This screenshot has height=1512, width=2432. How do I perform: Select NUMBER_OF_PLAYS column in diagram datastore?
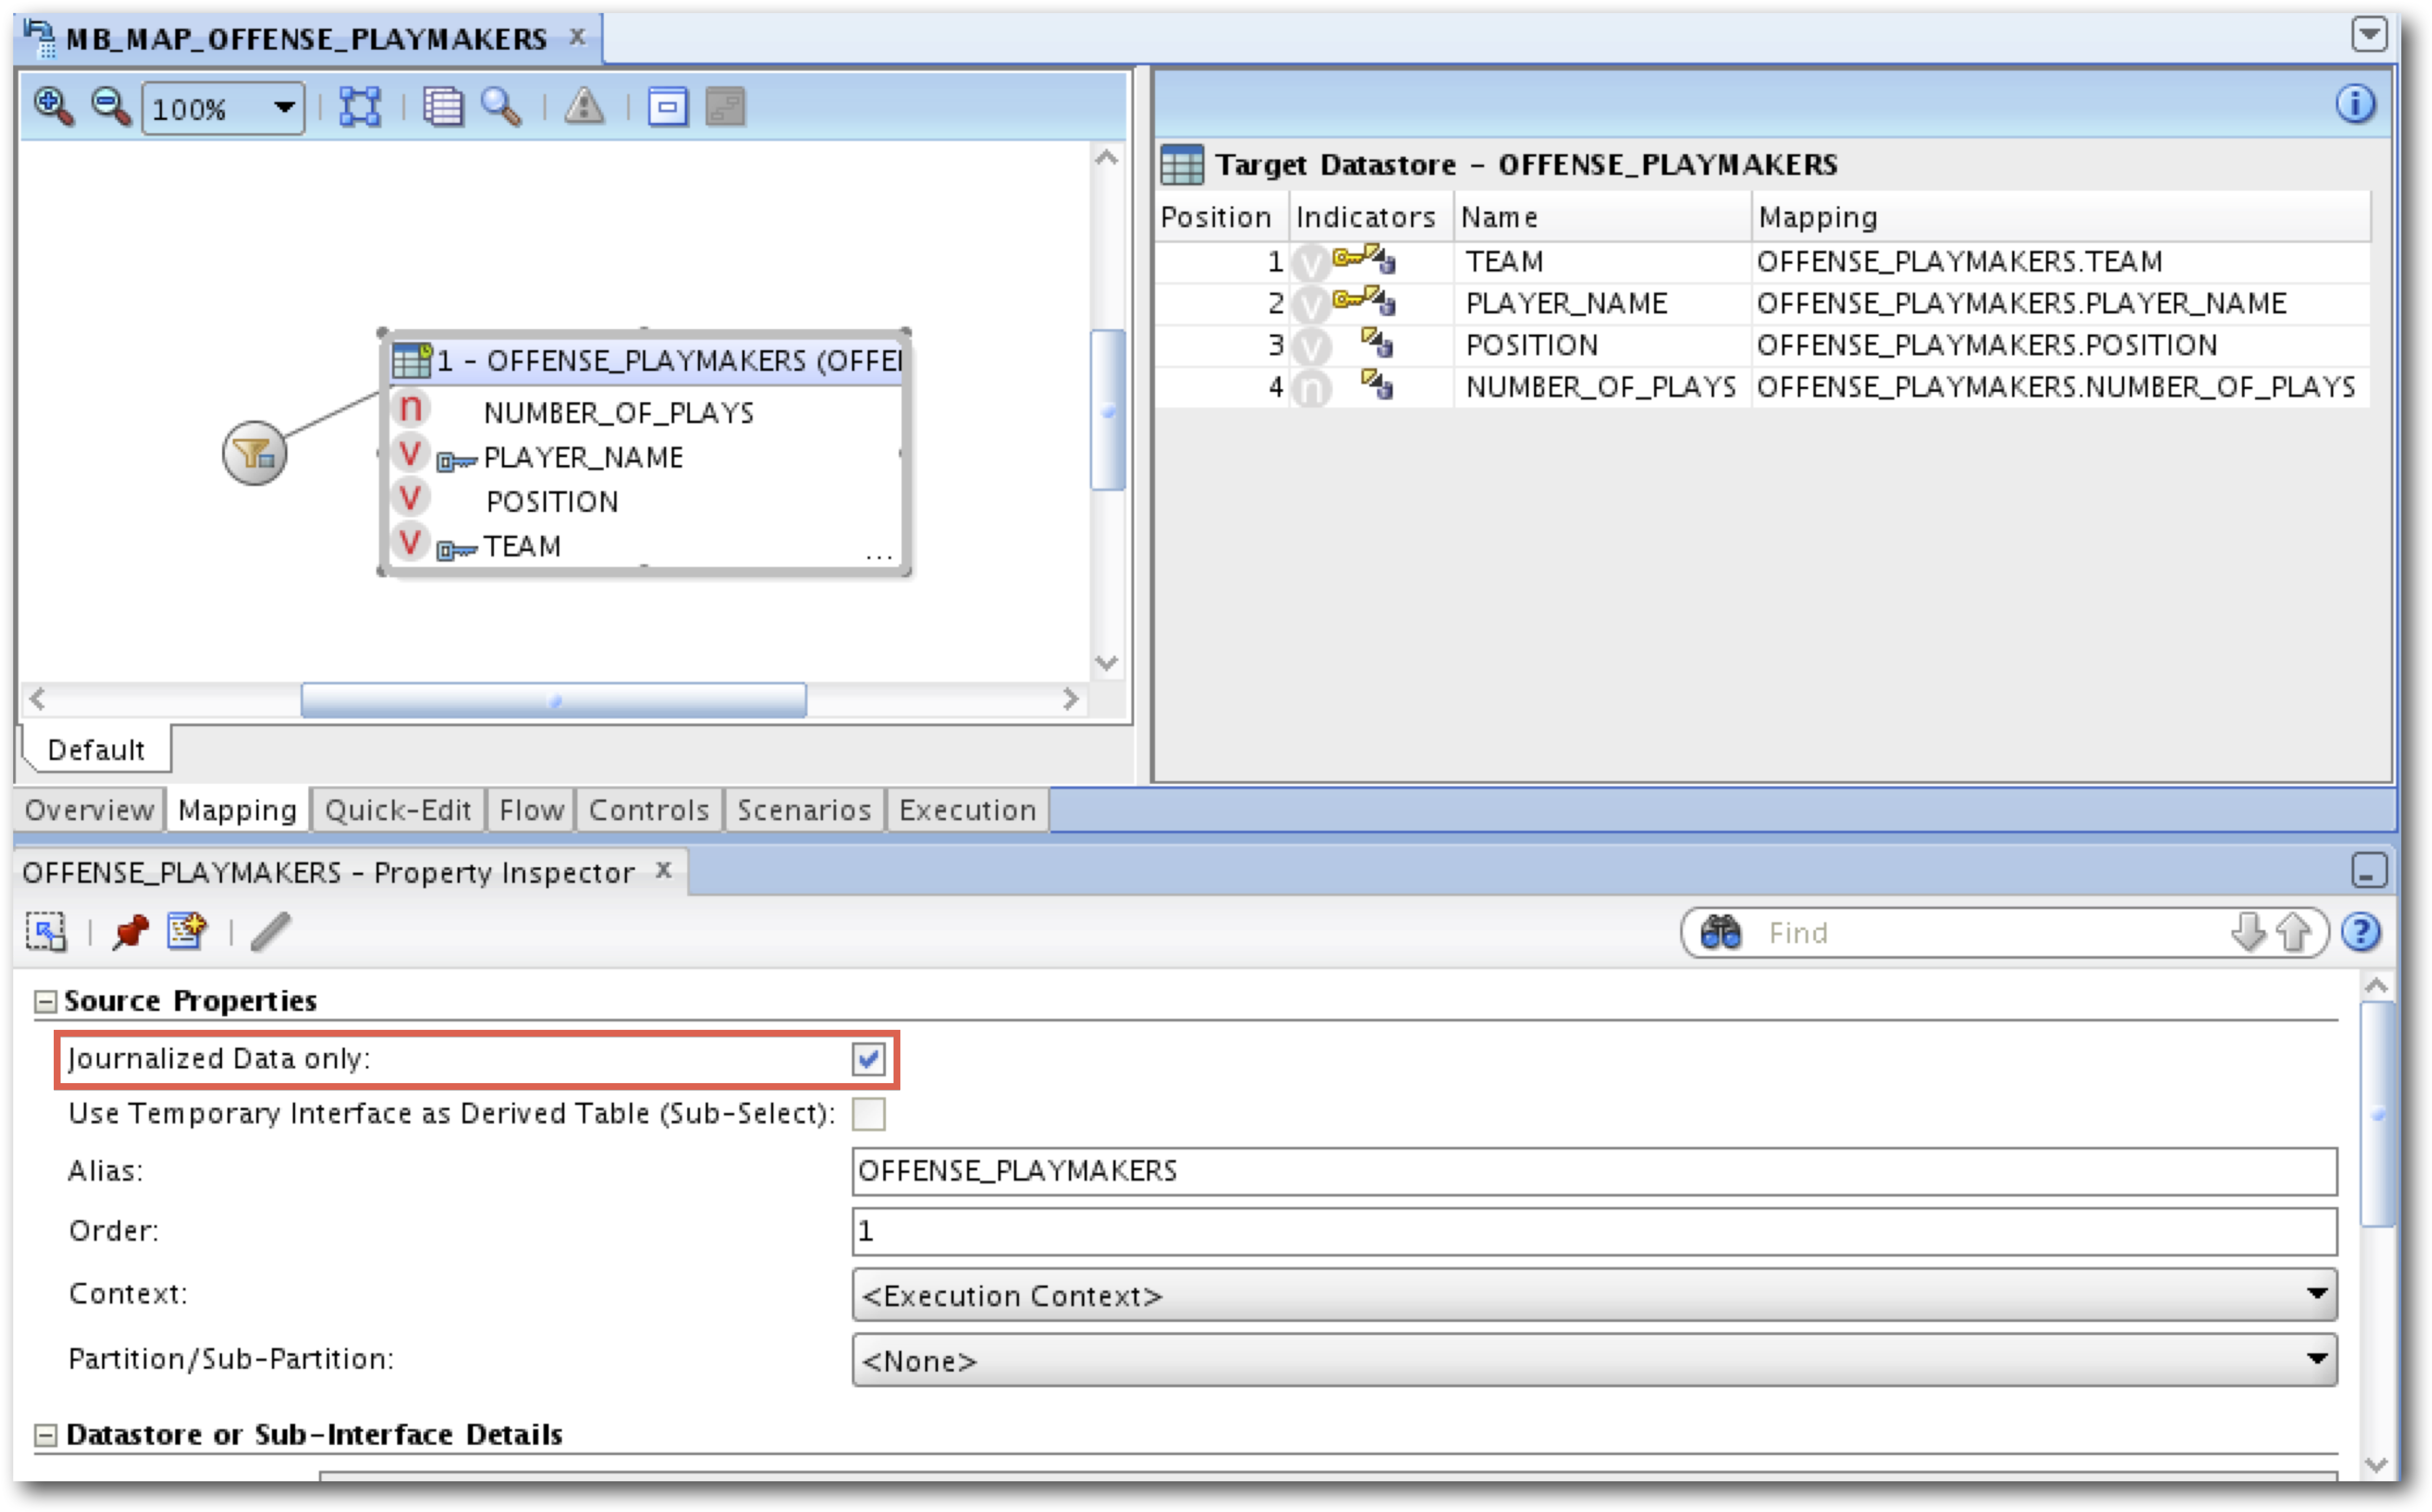[x=618, y=412]
